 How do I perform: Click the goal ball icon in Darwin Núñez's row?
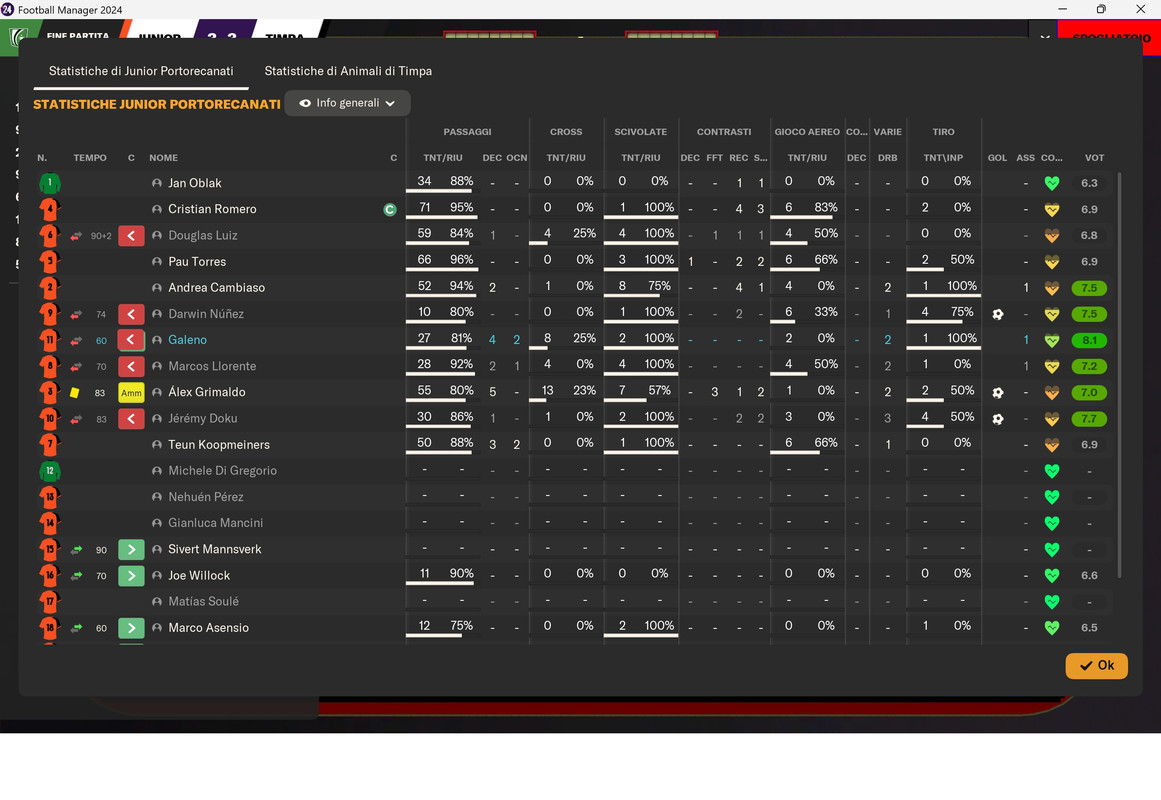point(997,314)
